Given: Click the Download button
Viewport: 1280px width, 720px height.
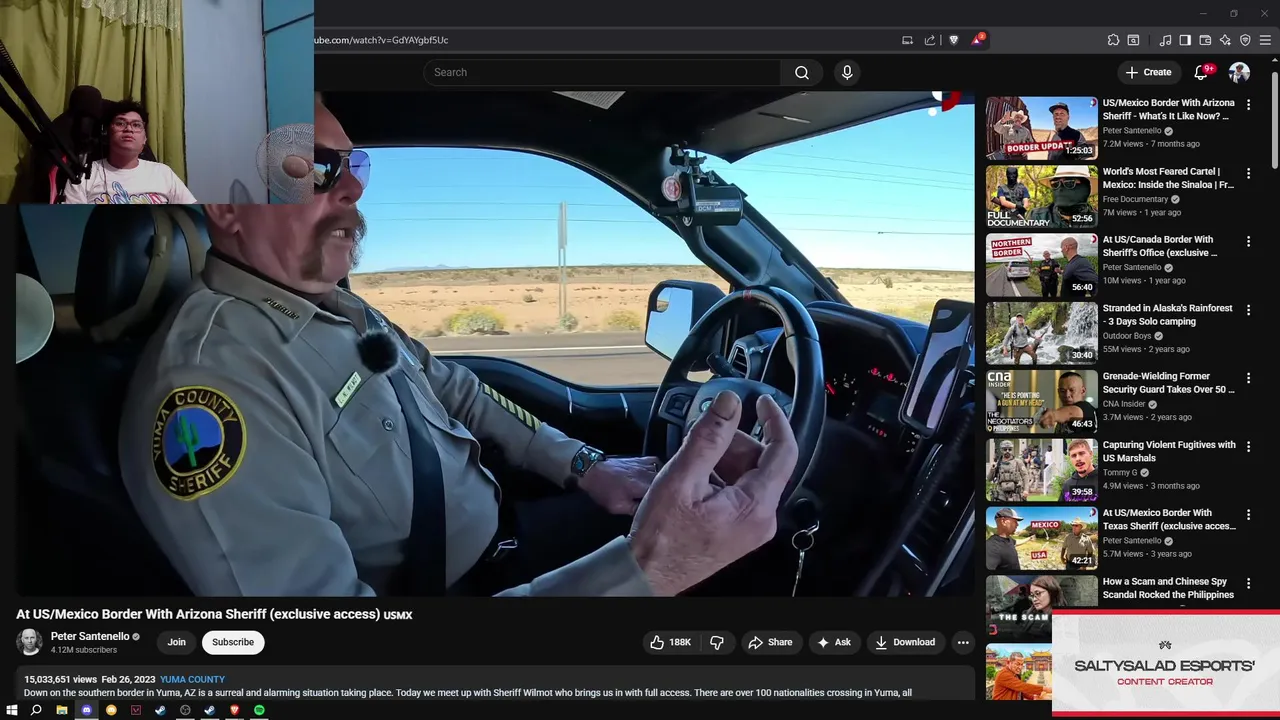Looking at the screenshot, I should click(x=905, y=642).
